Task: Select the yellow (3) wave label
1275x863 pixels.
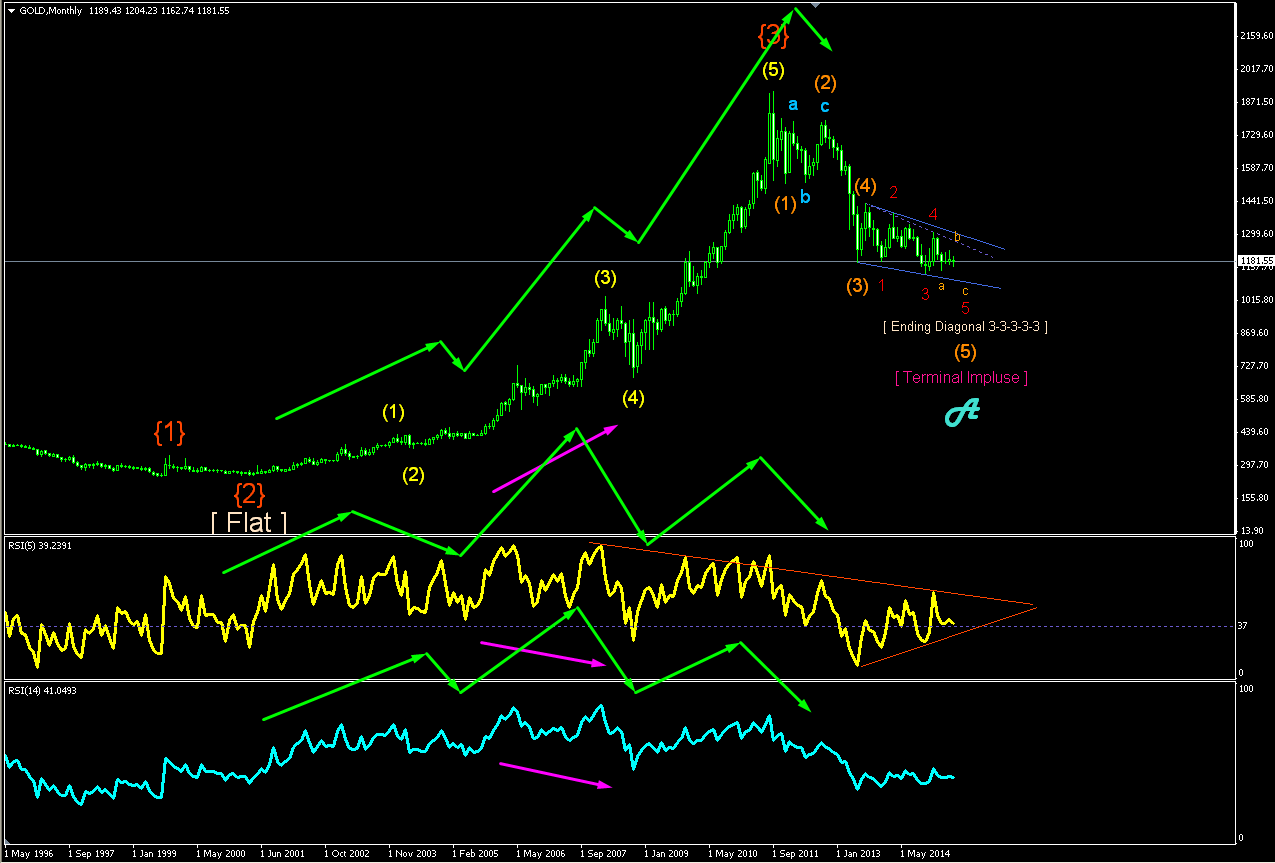Action: pyautogui.click(x=605, y=278)
